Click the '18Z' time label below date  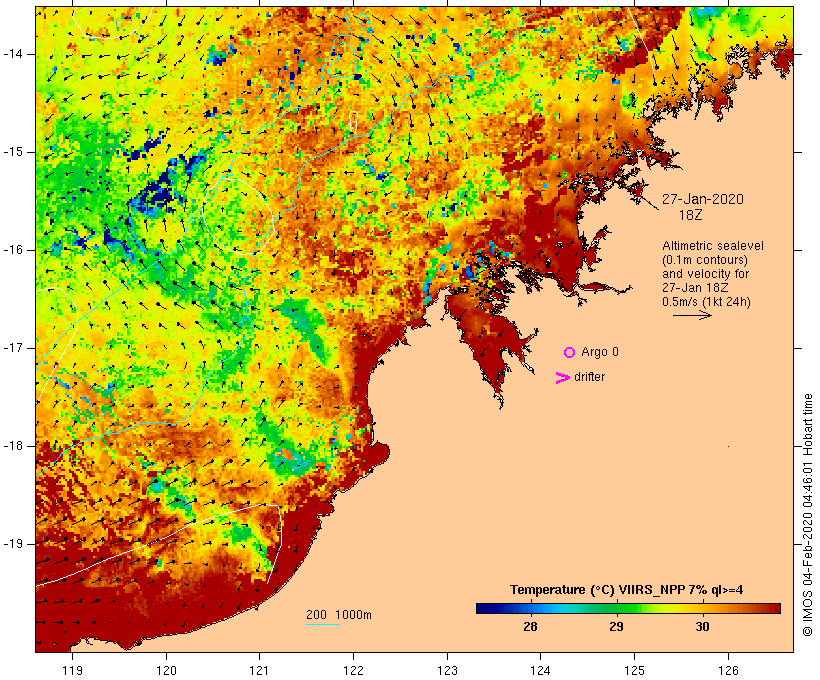point(690,215)
